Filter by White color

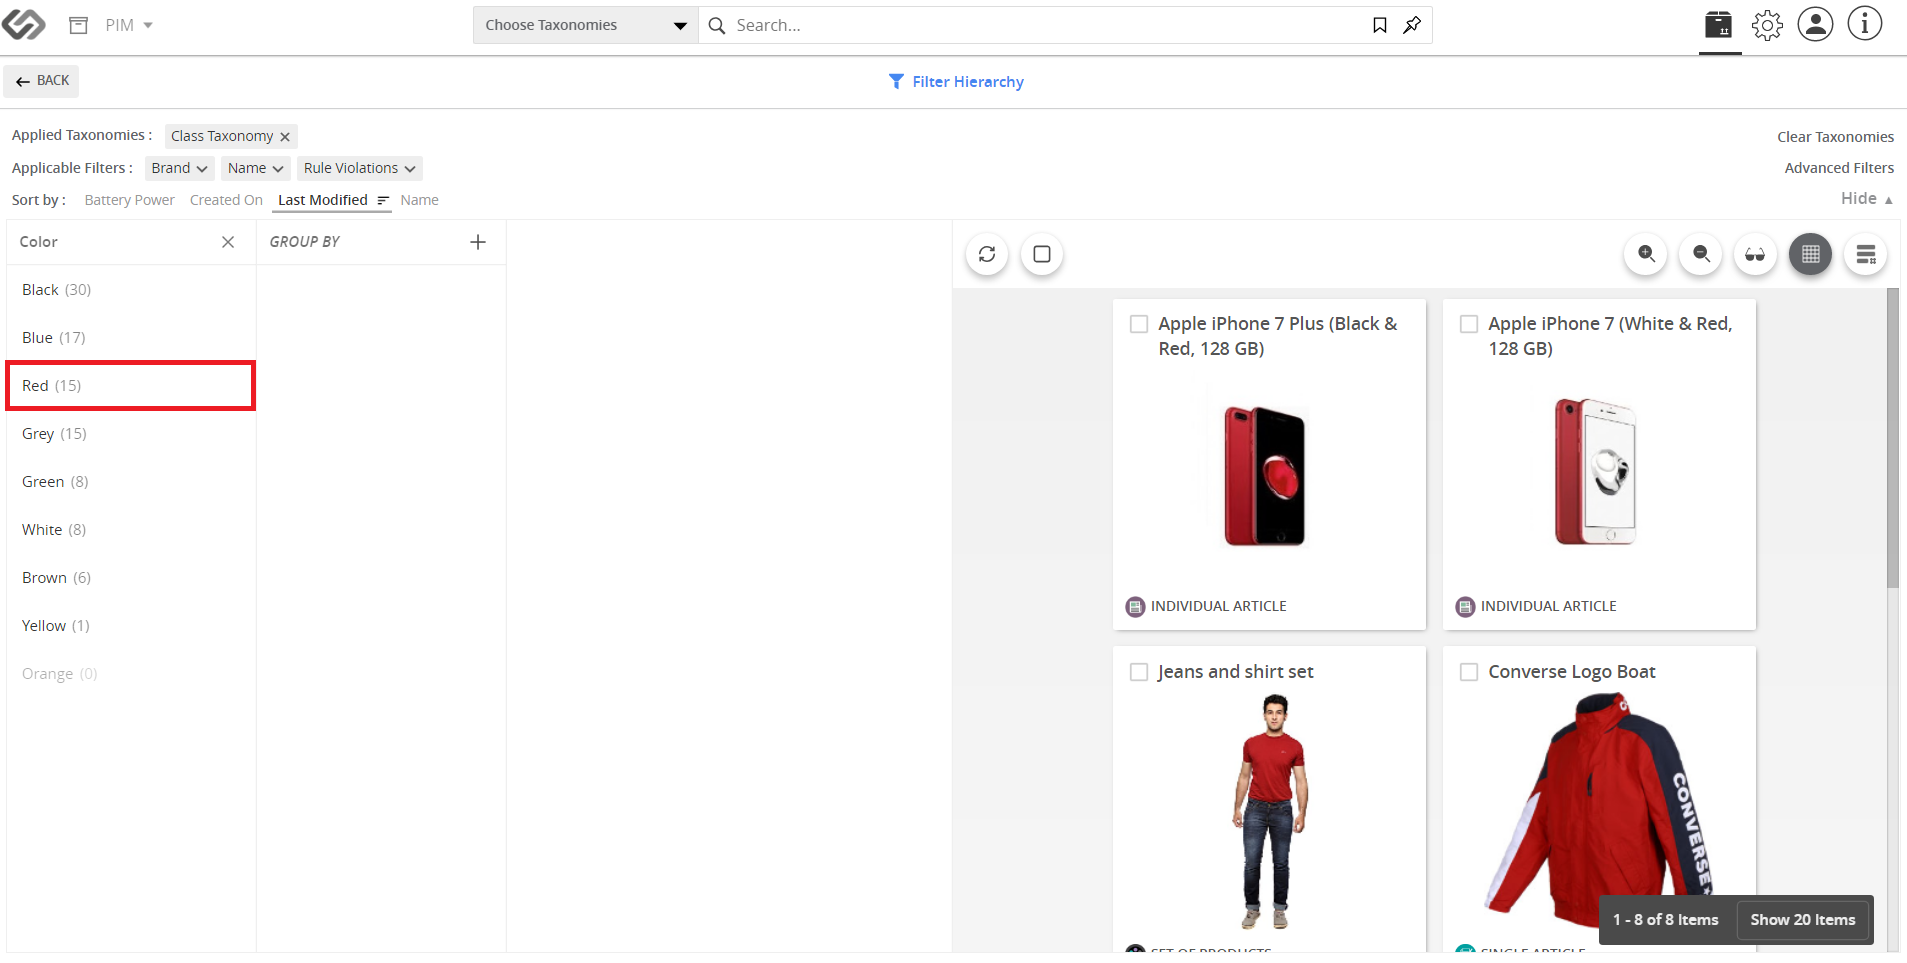pyautogui.click(x=131, y=530)
